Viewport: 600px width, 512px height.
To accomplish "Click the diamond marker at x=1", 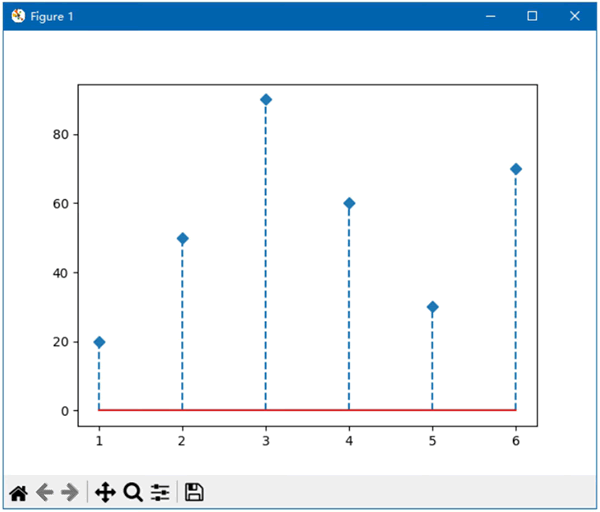I will click(99, 342).
